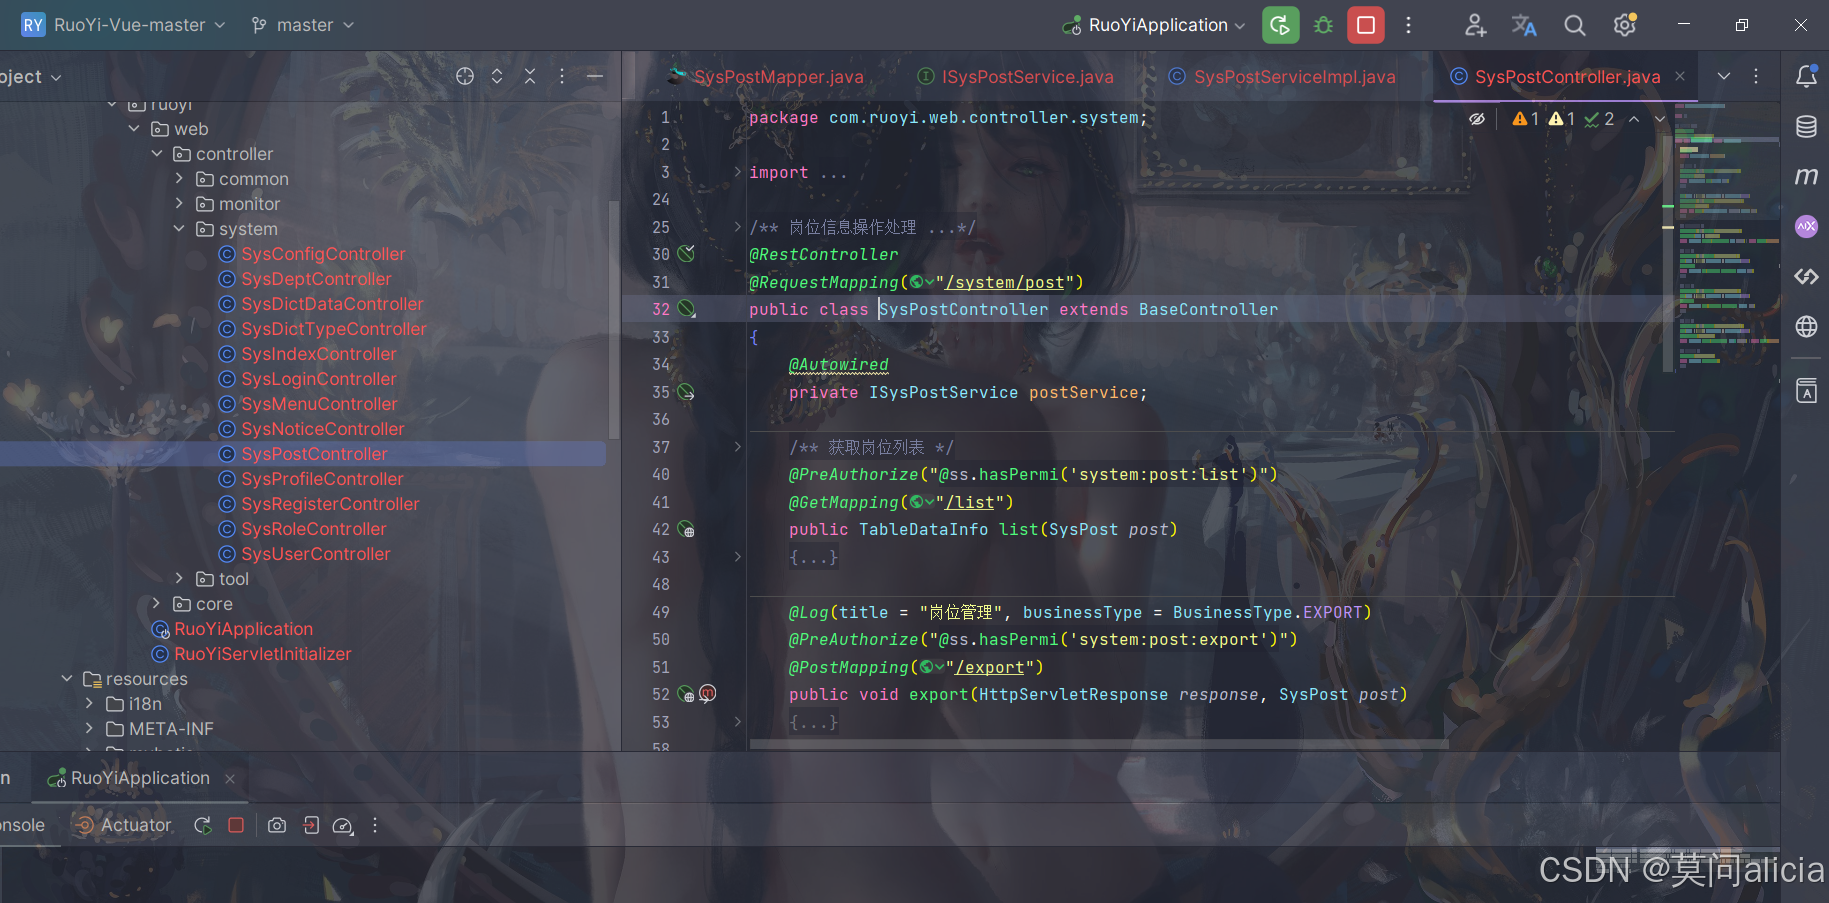The image size is (1829, 903).
Task: Unfold the list method body line 43
Action: coord(738,557)
